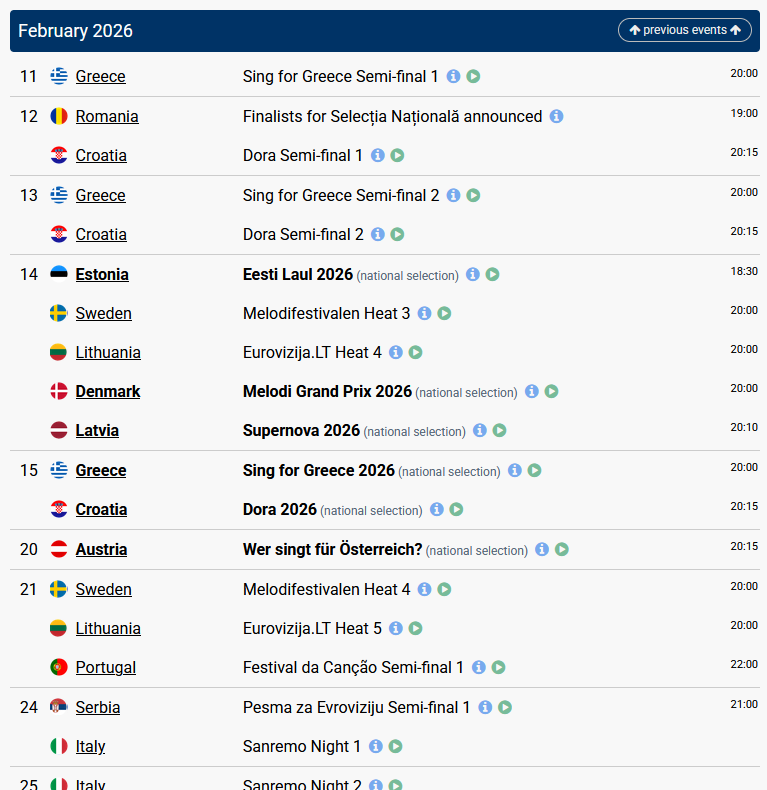Play Melodi Grand Prix 2026 video
Viewport: 767px width, 790px height.
(x=551, y=391)
